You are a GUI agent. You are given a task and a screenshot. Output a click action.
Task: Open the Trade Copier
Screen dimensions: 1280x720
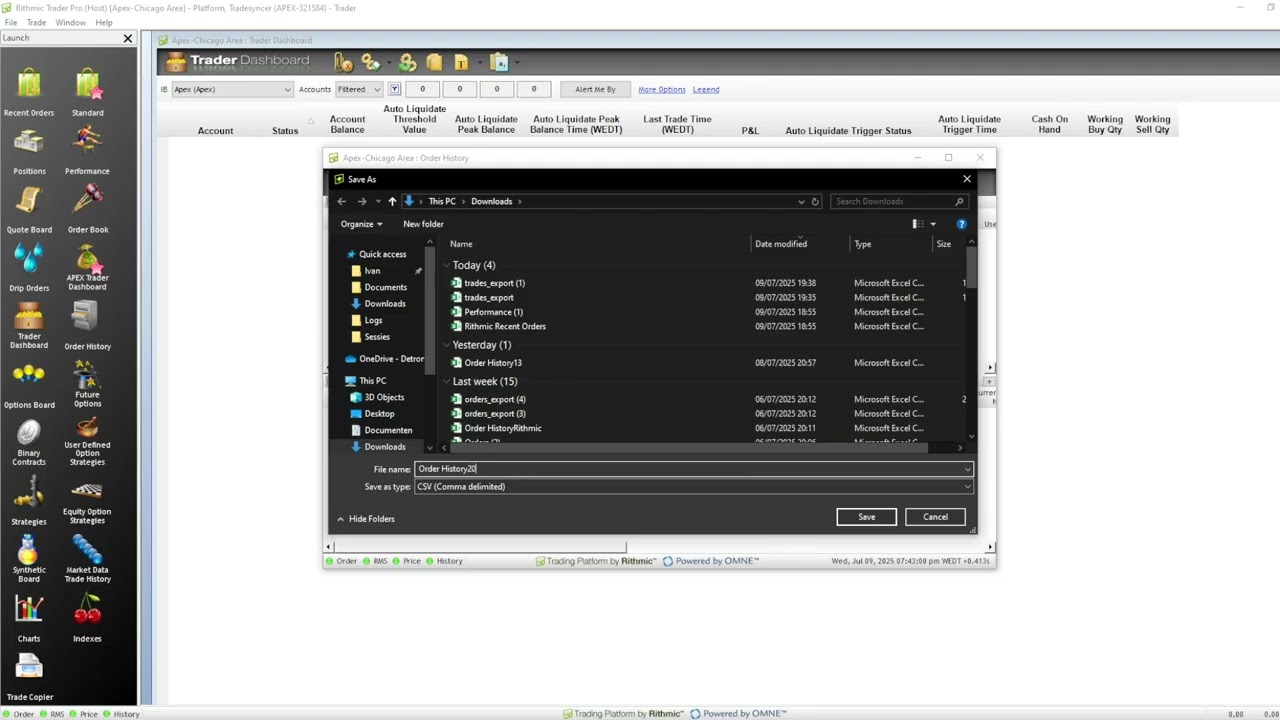click(x=29, y=677)
